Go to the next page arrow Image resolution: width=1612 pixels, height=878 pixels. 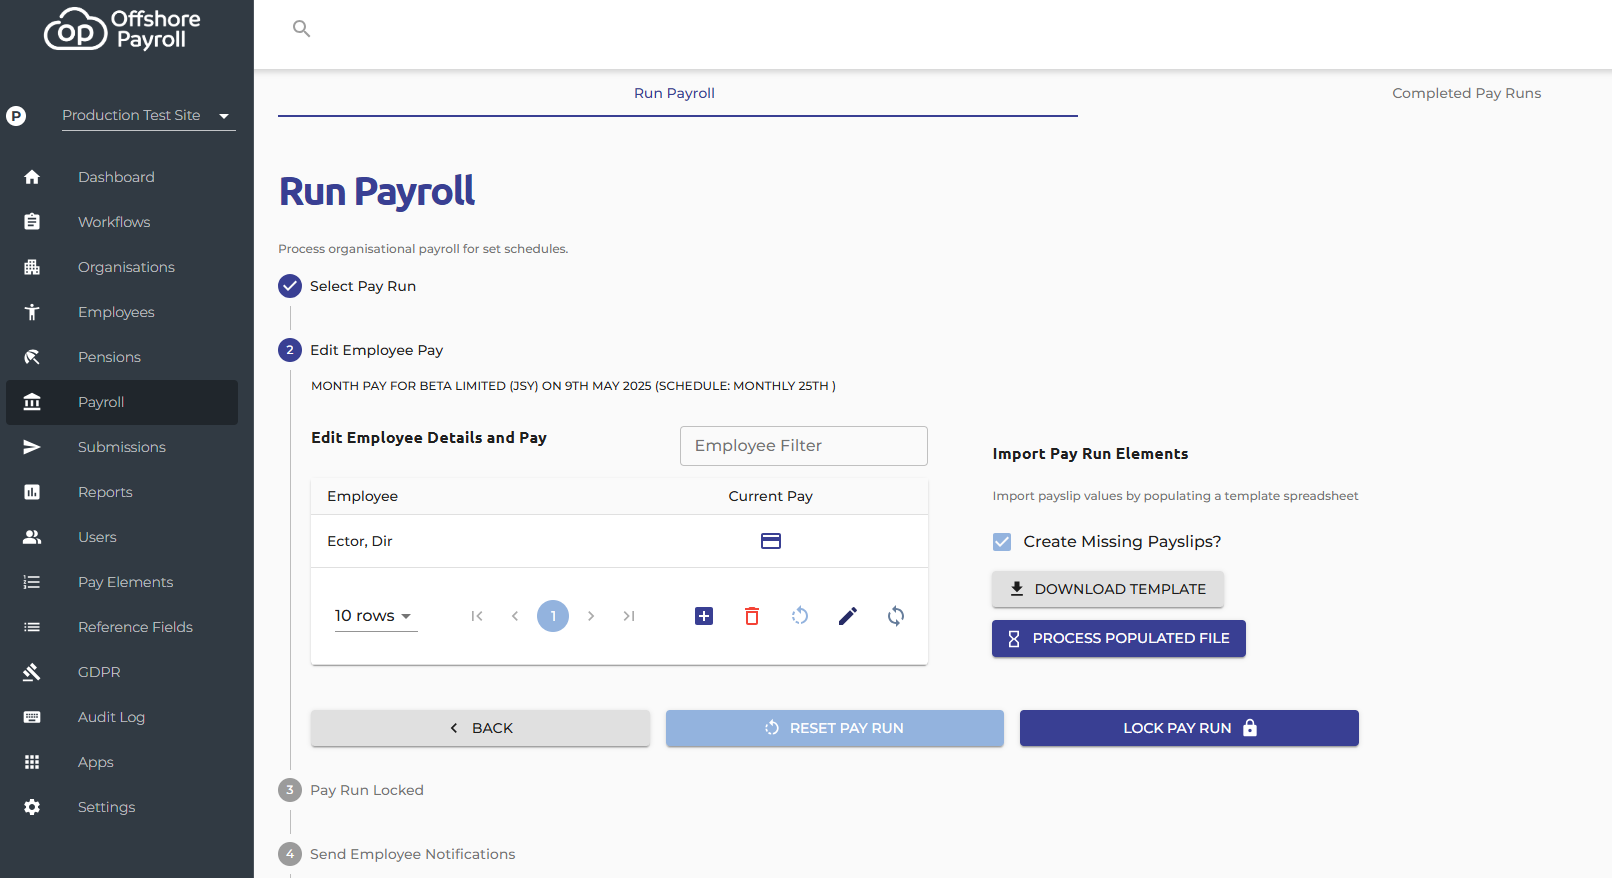[591, 616]
